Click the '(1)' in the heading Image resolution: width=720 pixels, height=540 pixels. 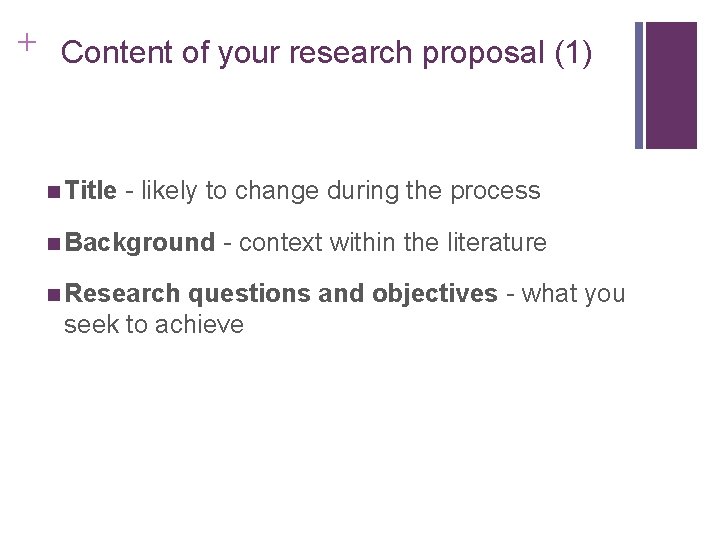[573, 53]
